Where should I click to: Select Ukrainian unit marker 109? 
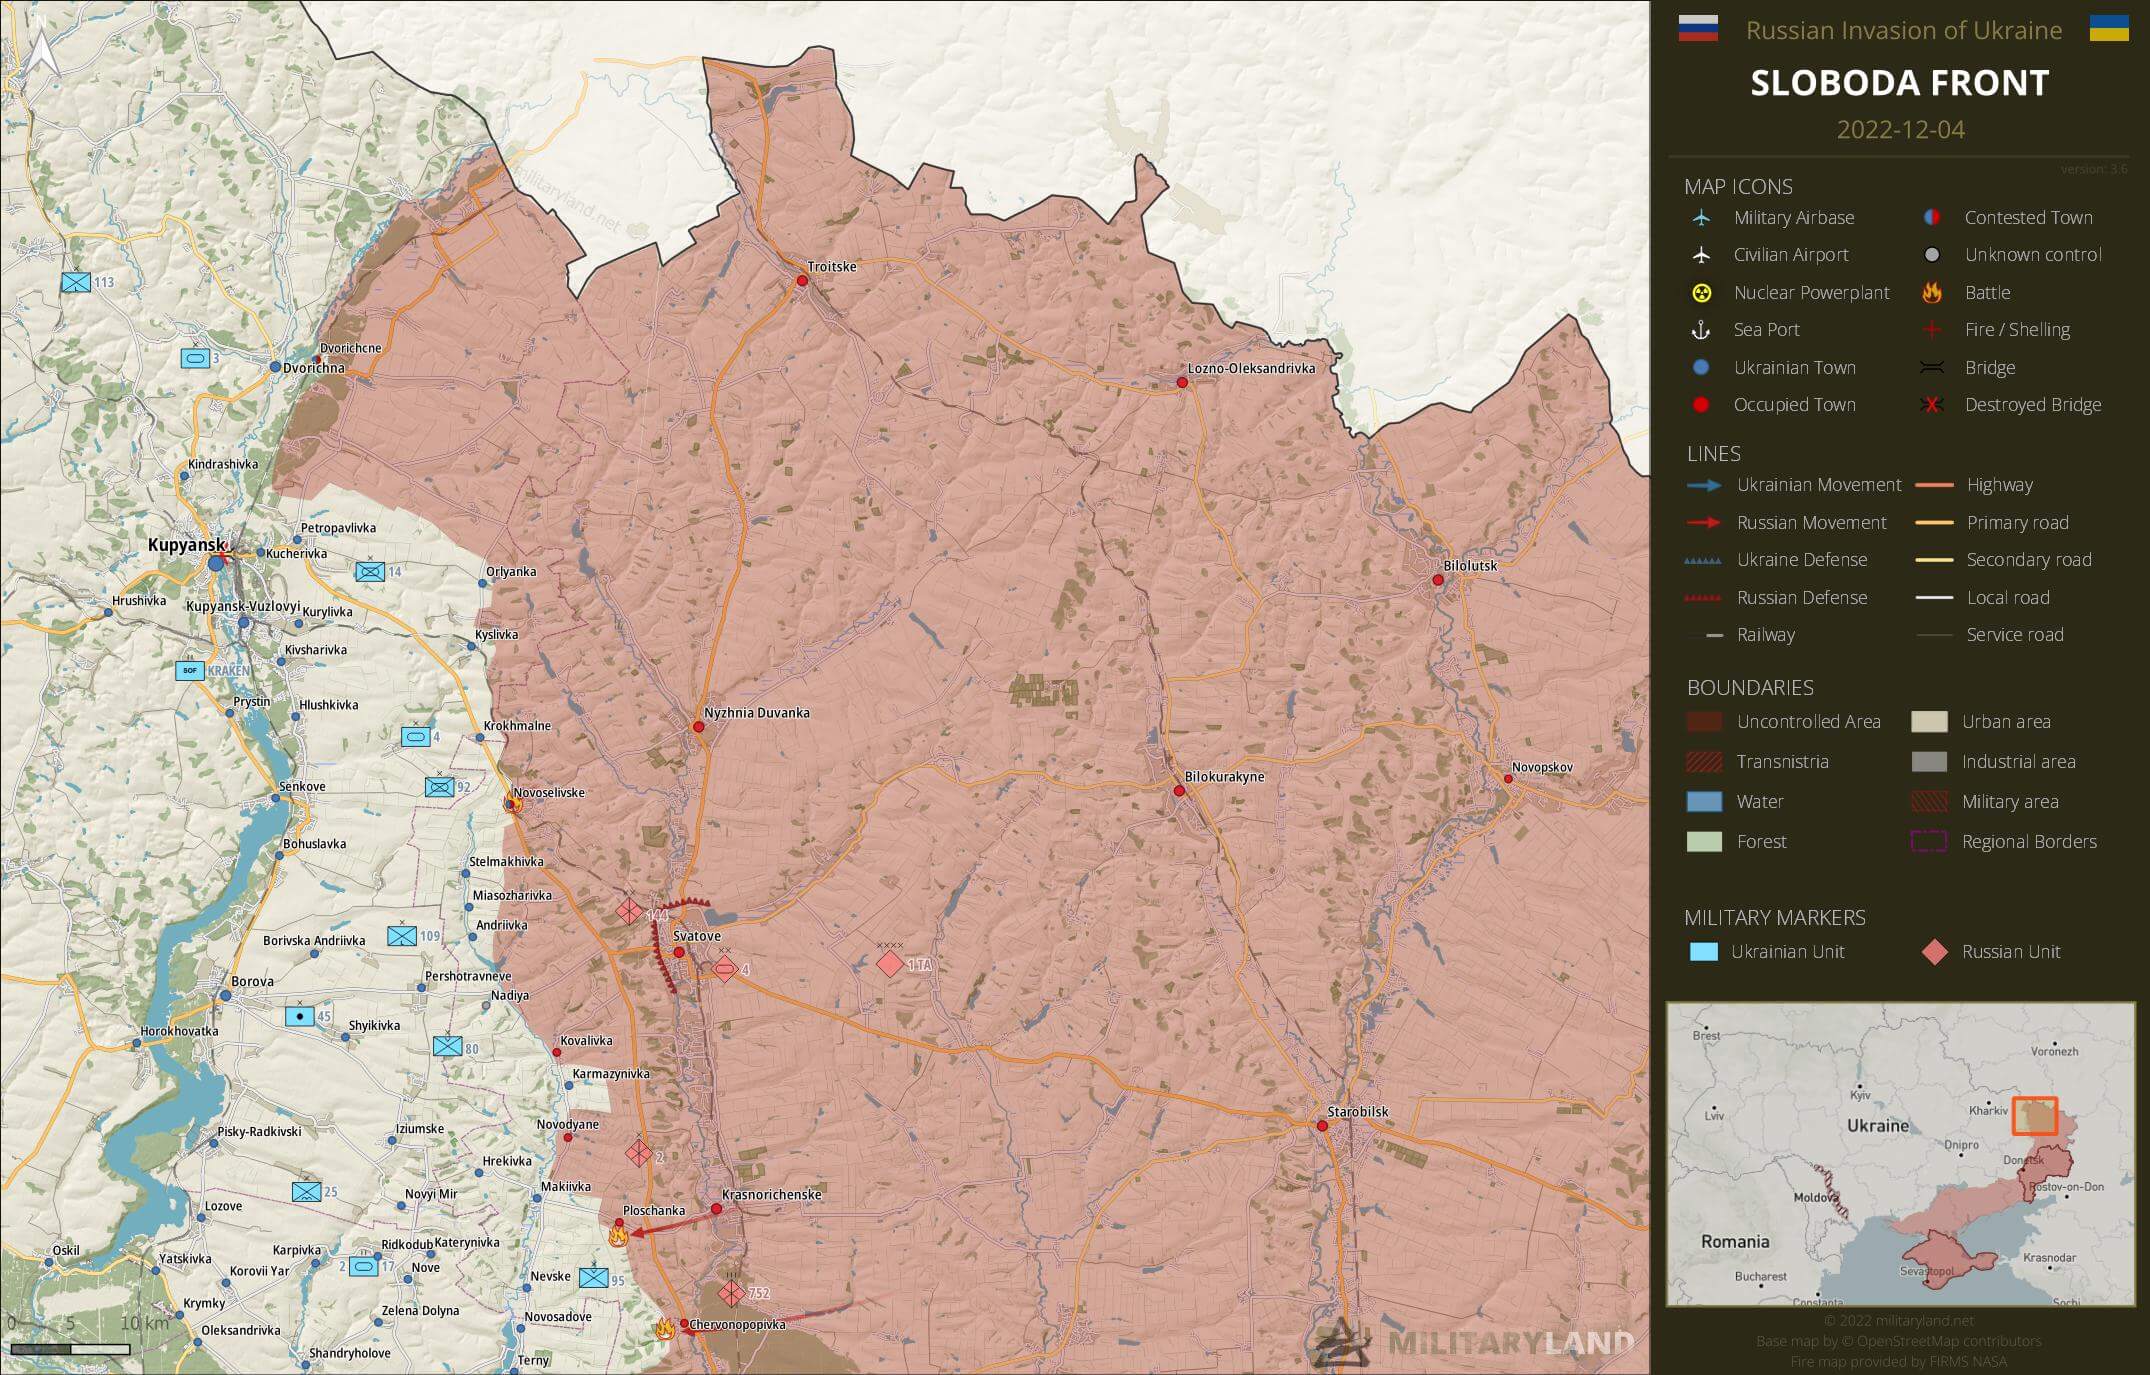click(402, 936)
